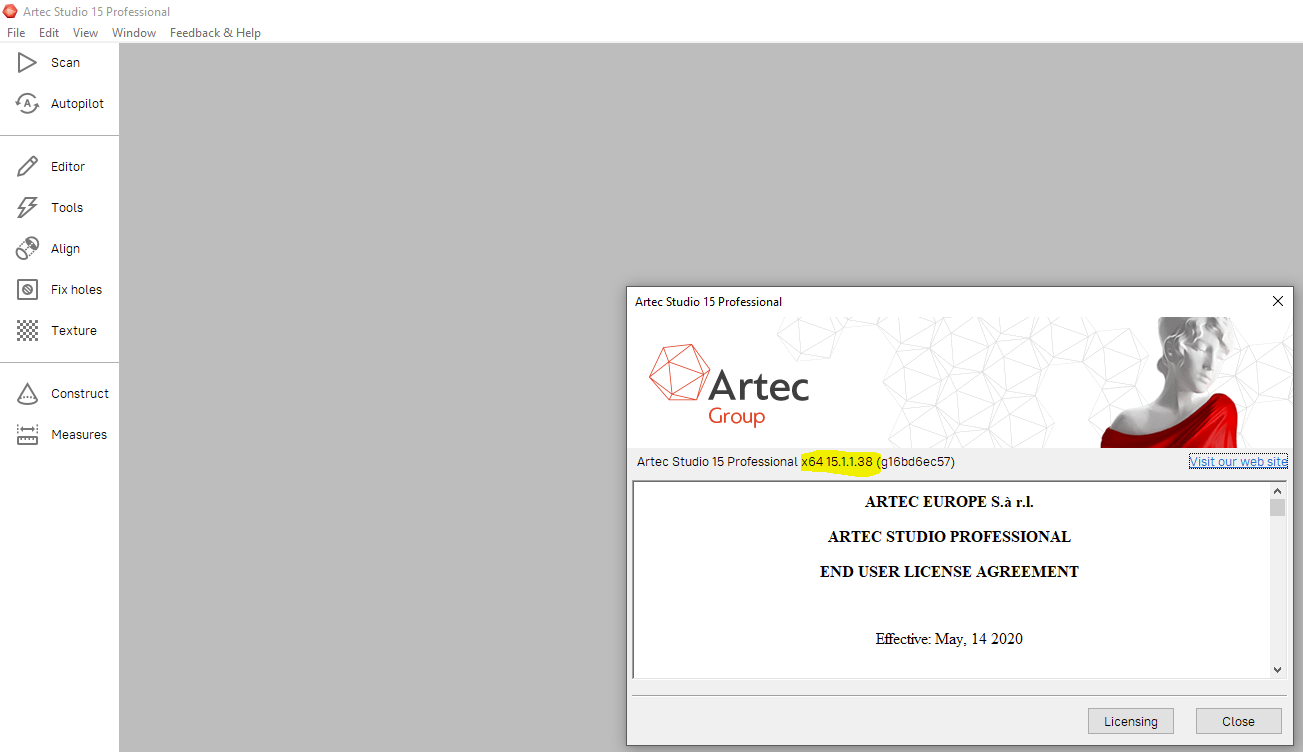Image resolution: width=1303 pixels, height=752 pixels.
Task: Open the Texture checkerboard icon
Action: (27, 331)
